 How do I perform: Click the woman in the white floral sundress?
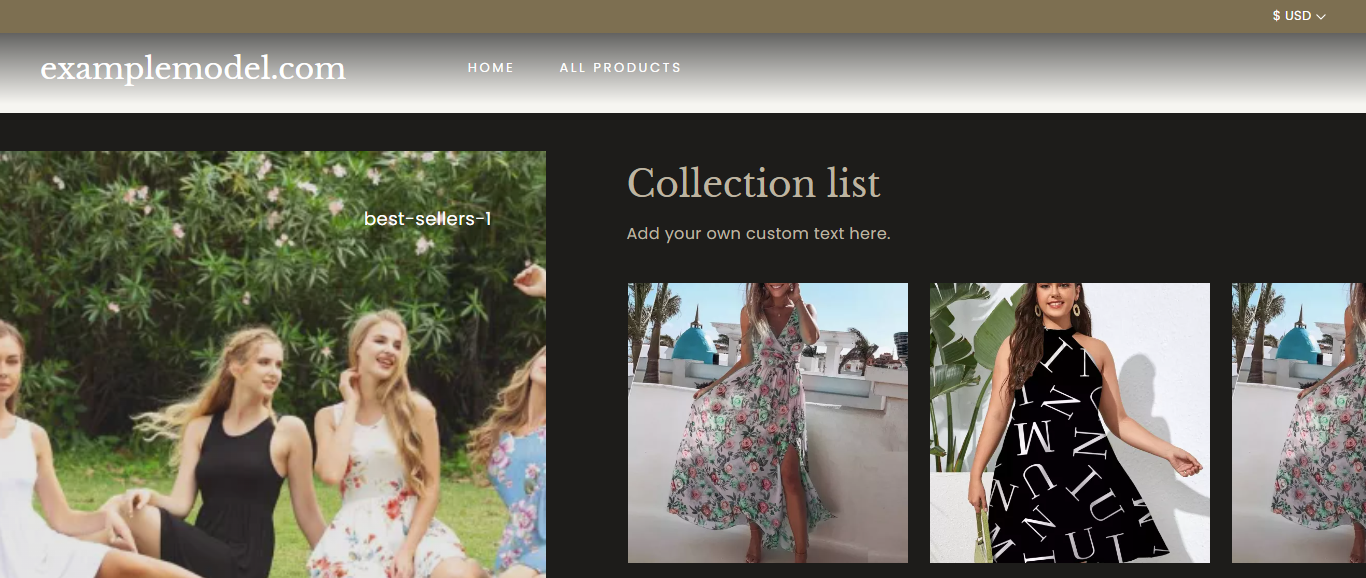[375, 470]
